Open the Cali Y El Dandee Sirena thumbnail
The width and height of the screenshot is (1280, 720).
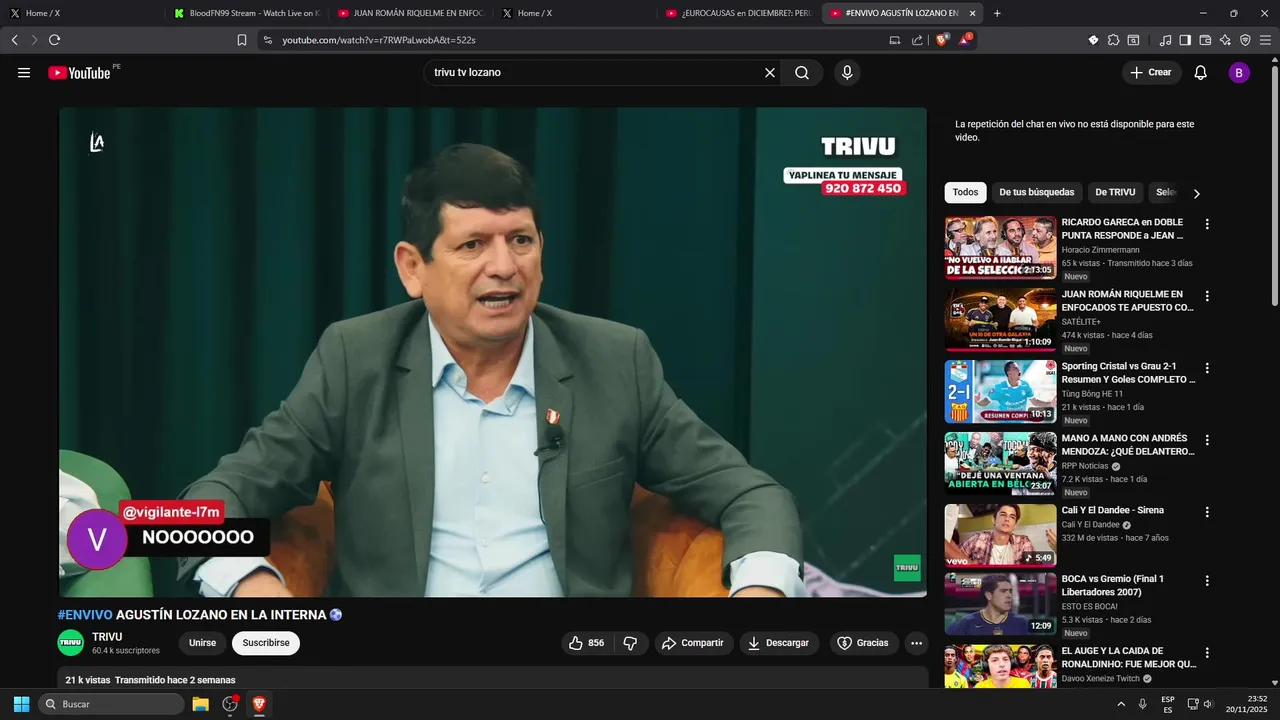1000,535
